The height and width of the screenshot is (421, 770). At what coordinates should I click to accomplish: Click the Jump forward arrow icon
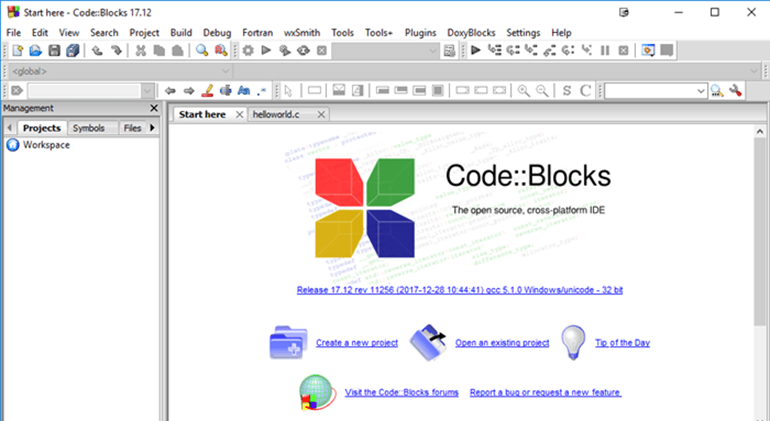(x=187, y=91)
